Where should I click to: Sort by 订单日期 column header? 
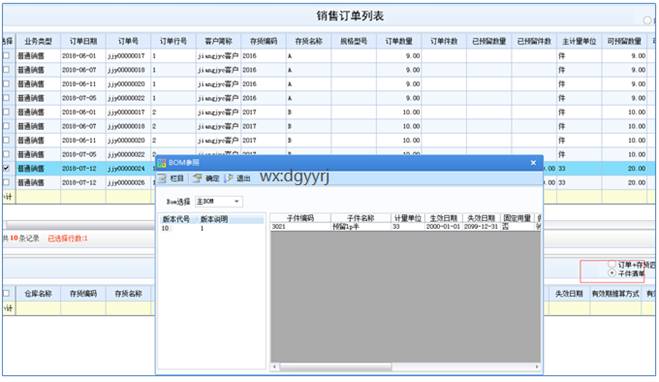coord(83,41)
